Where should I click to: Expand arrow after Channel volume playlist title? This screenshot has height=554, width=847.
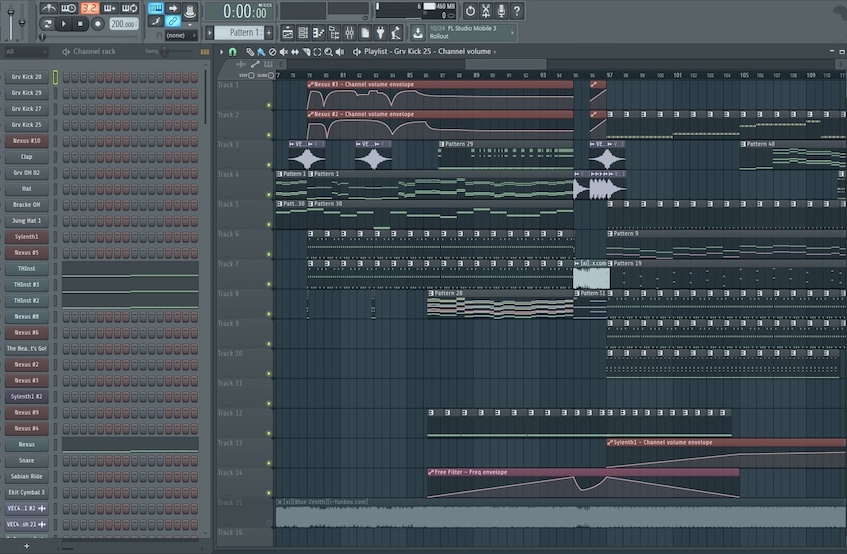pyautogui.click(x=495, y=52)
